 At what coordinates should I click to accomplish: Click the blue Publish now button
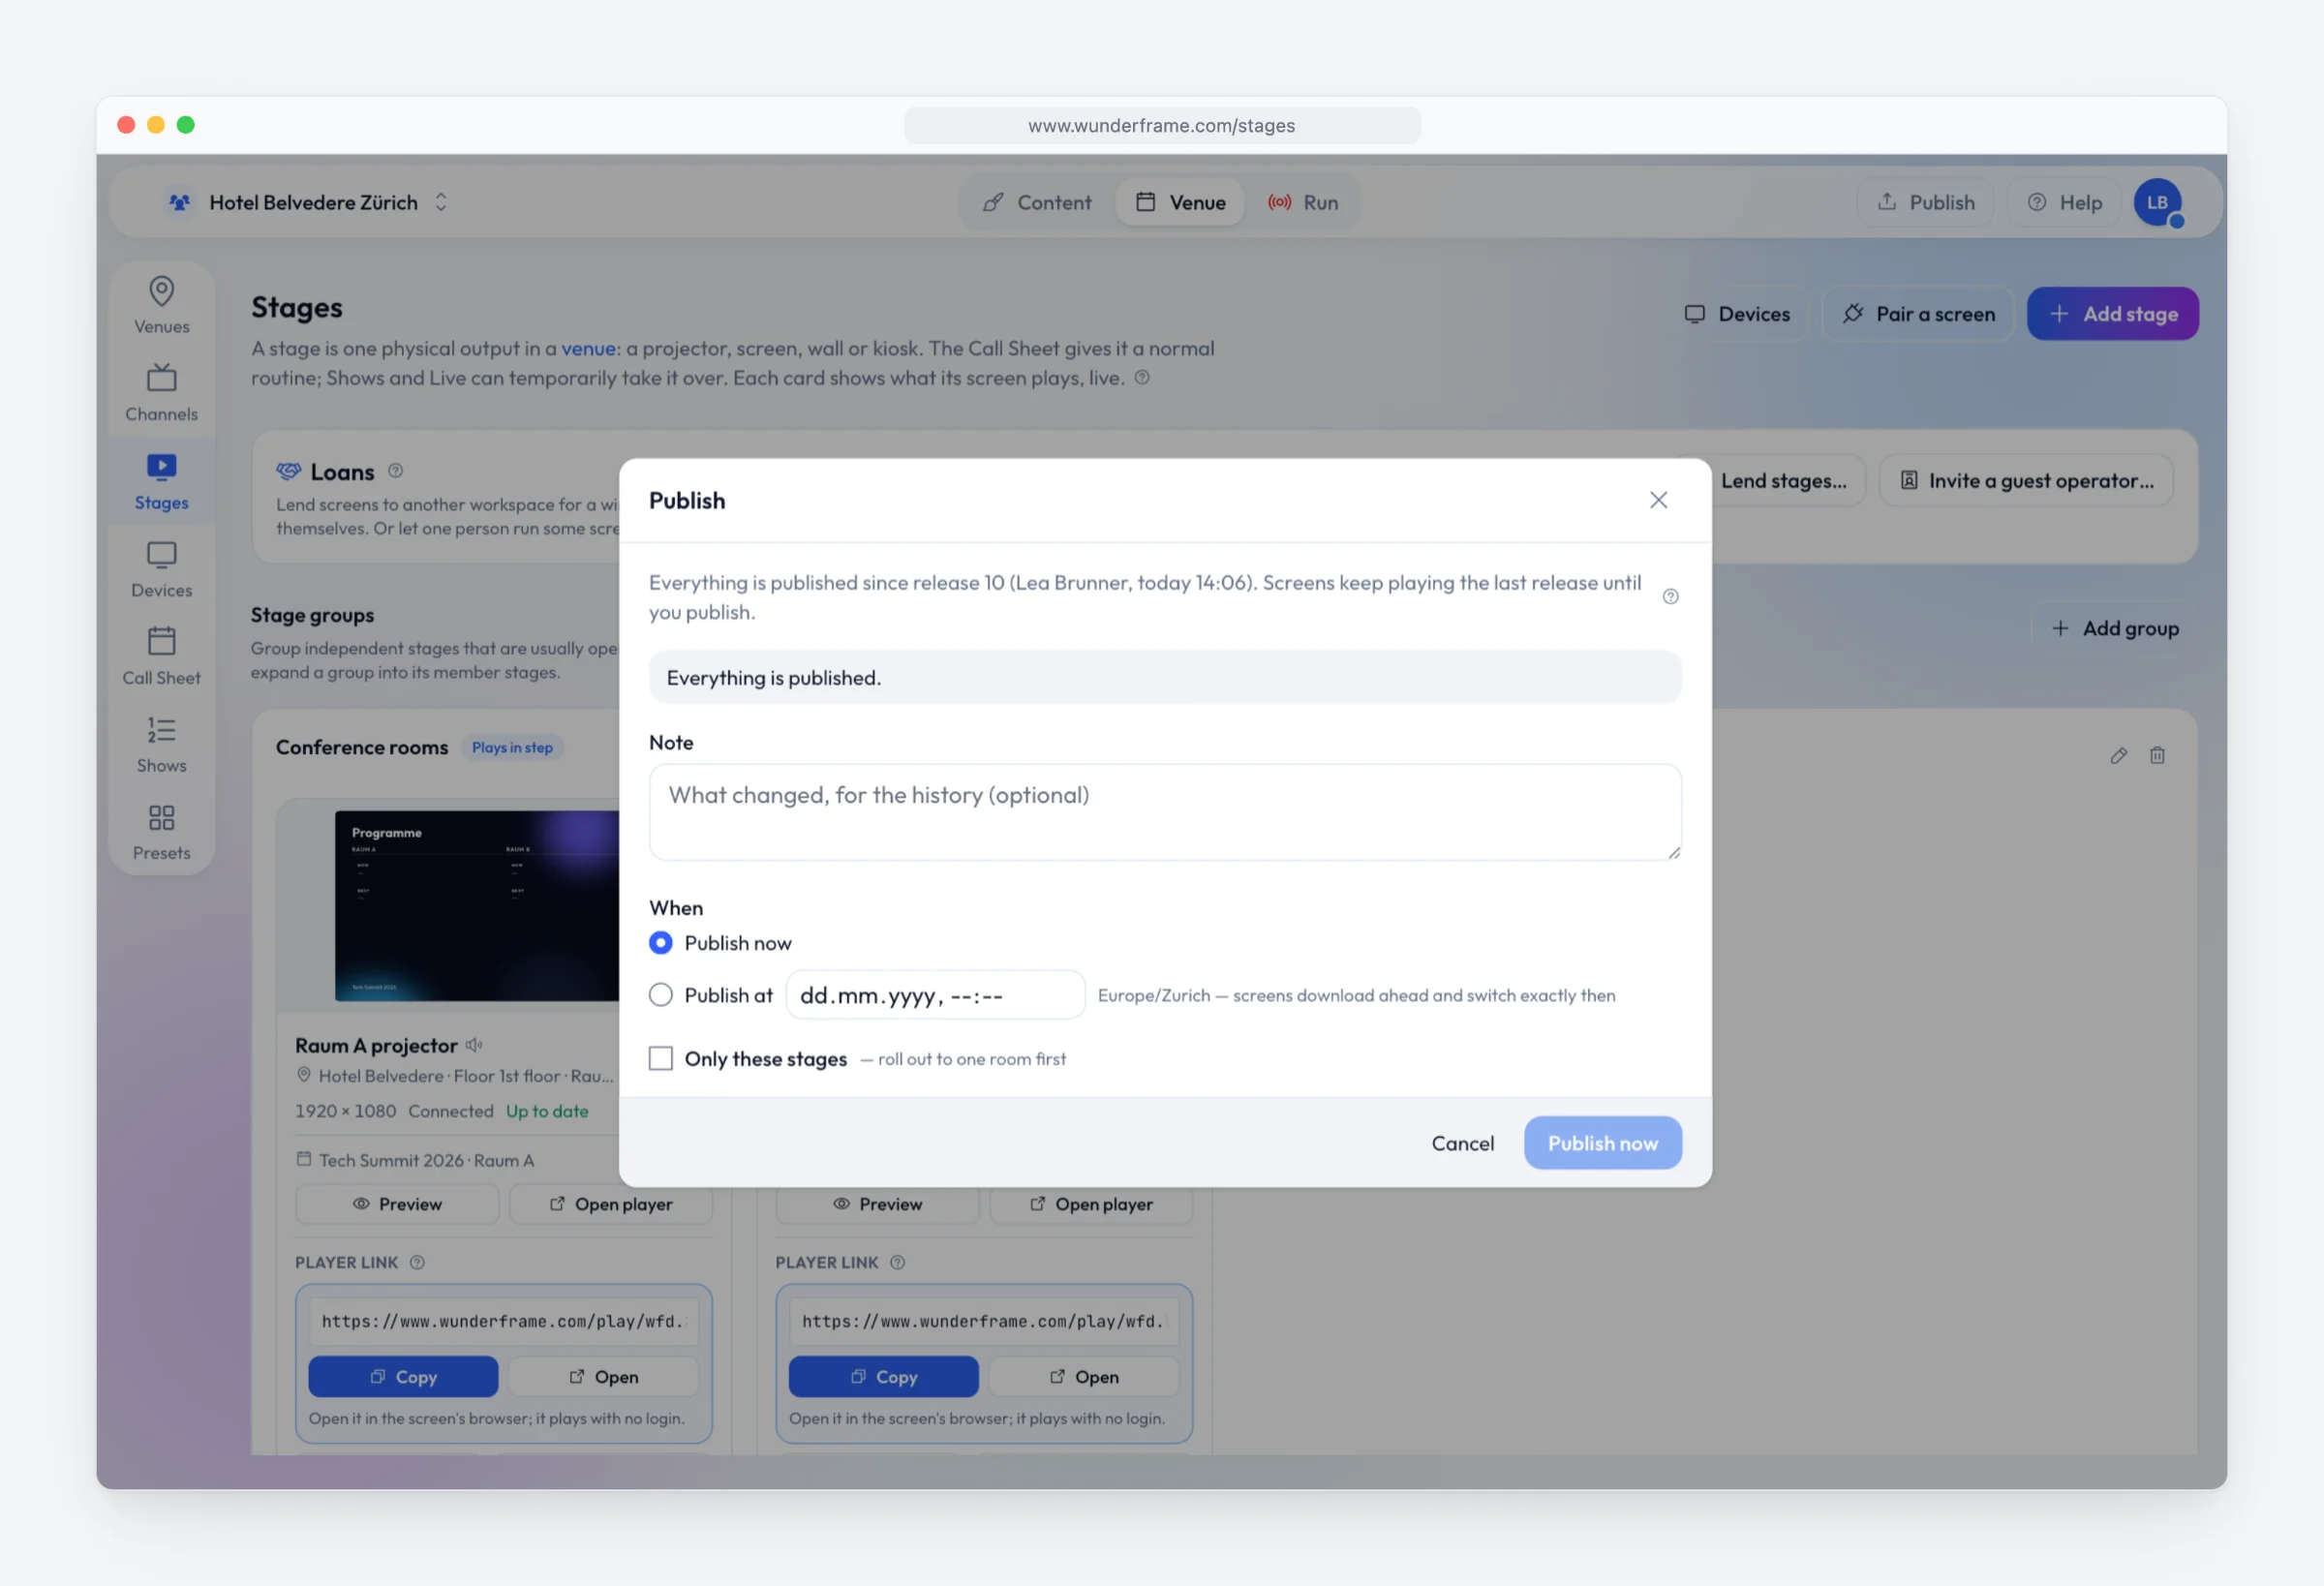[1602, 1143]
